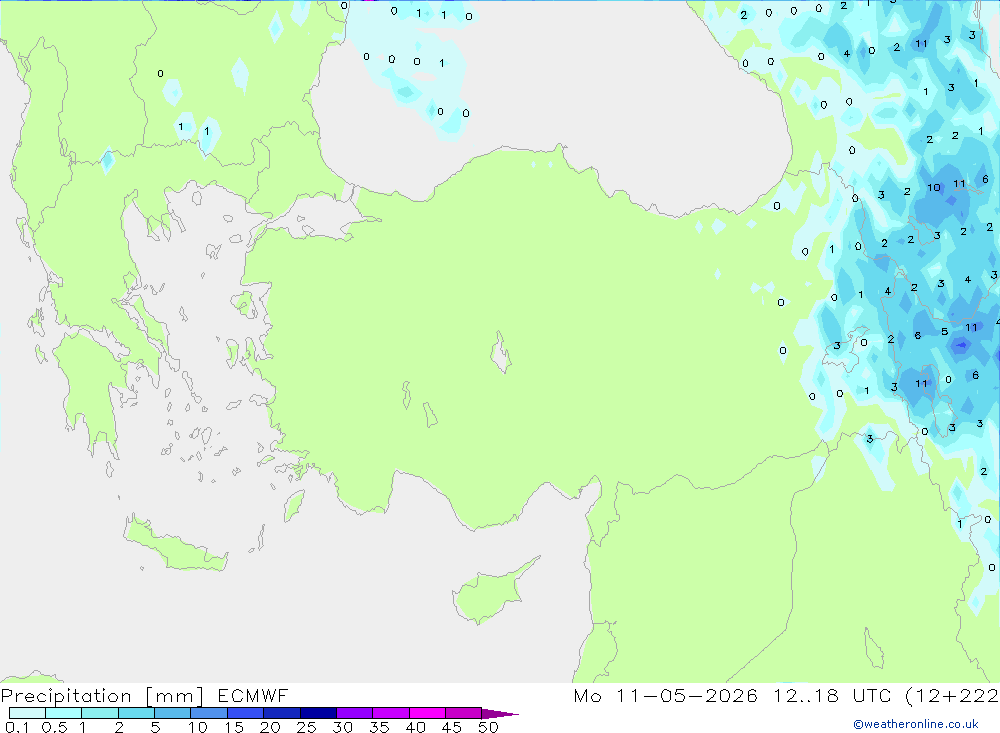
Task: Click the island of Crete on the map
Action: click(x=175, y=544)
